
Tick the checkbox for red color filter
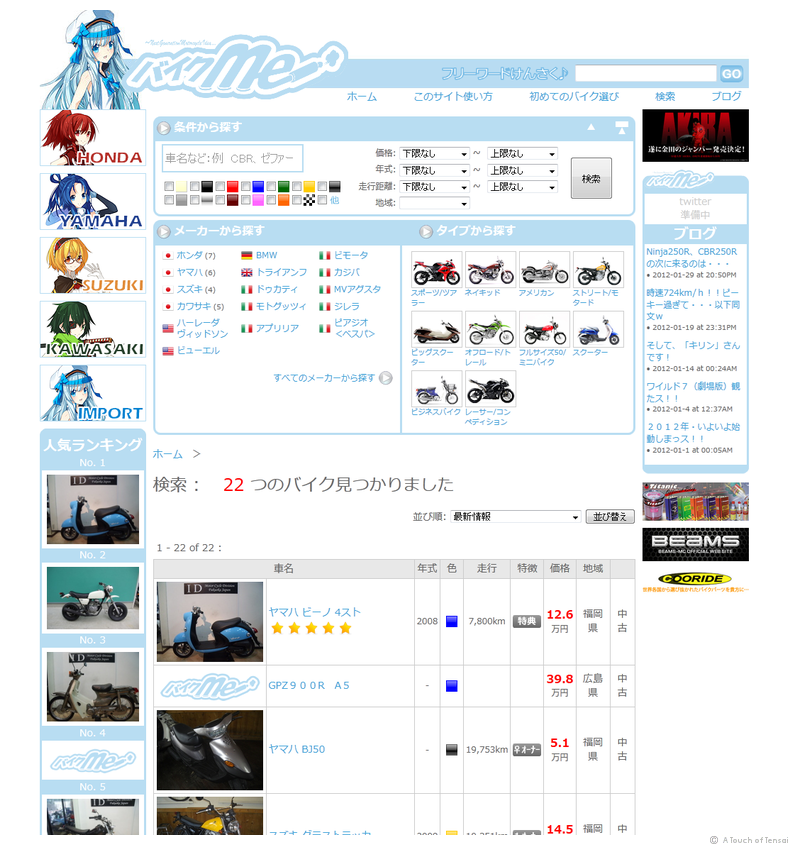click(220, 186)
